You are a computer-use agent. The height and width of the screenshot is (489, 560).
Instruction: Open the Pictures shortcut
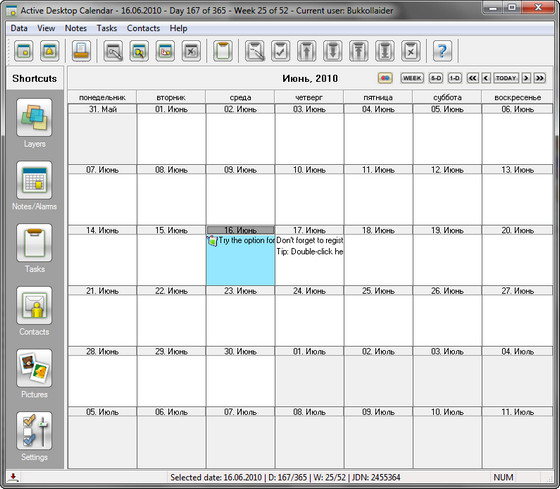34,368
